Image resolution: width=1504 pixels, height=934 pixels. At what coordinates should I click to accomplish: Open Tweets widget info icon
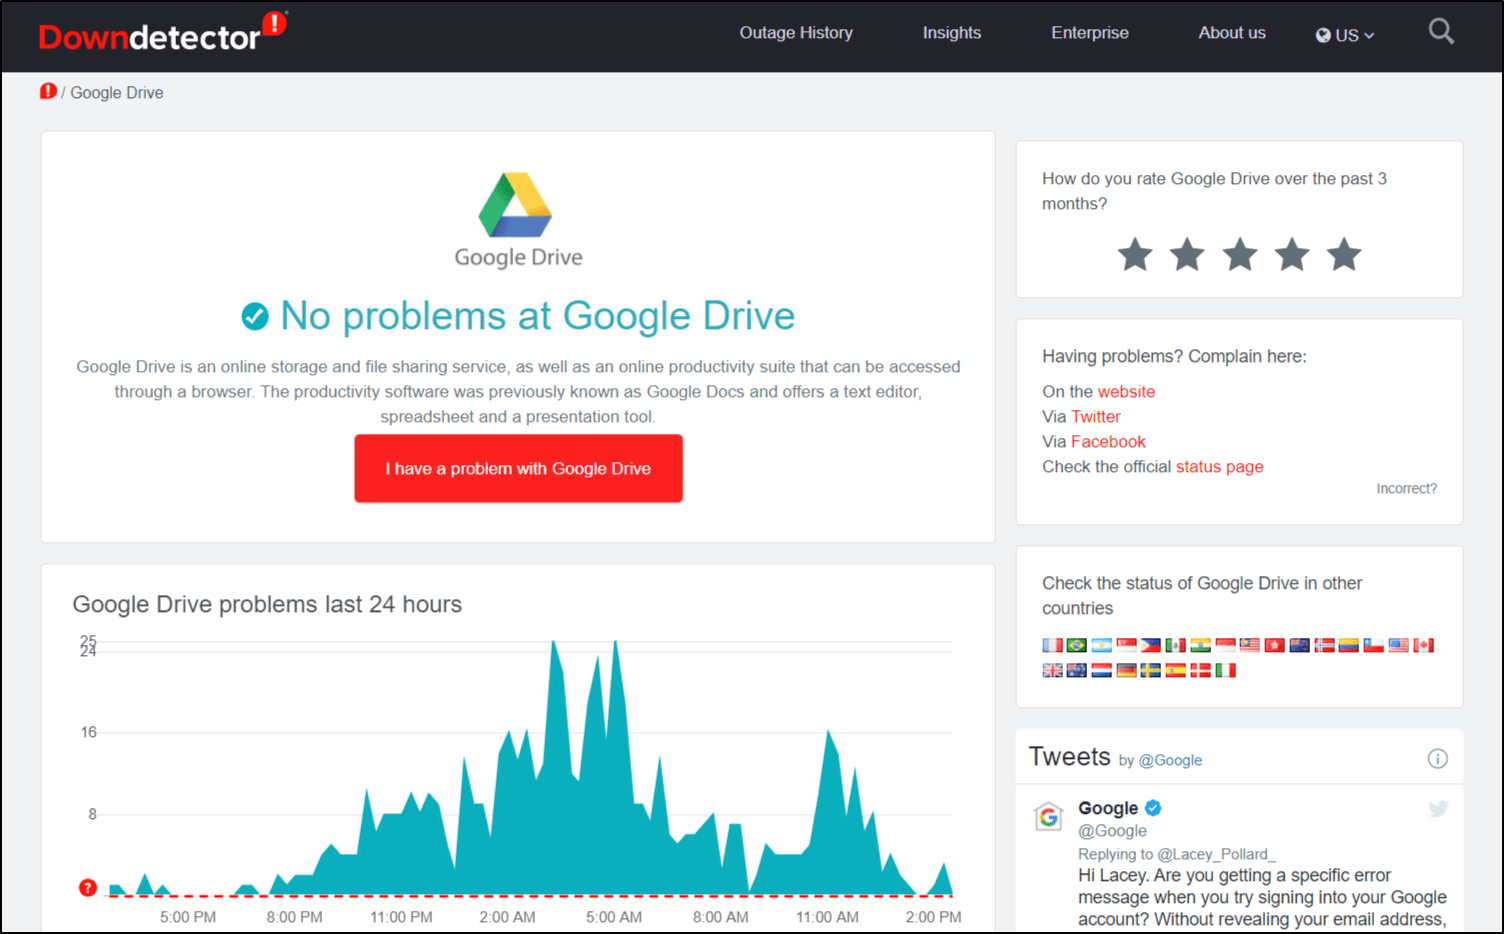click(x=1437, y=758)
